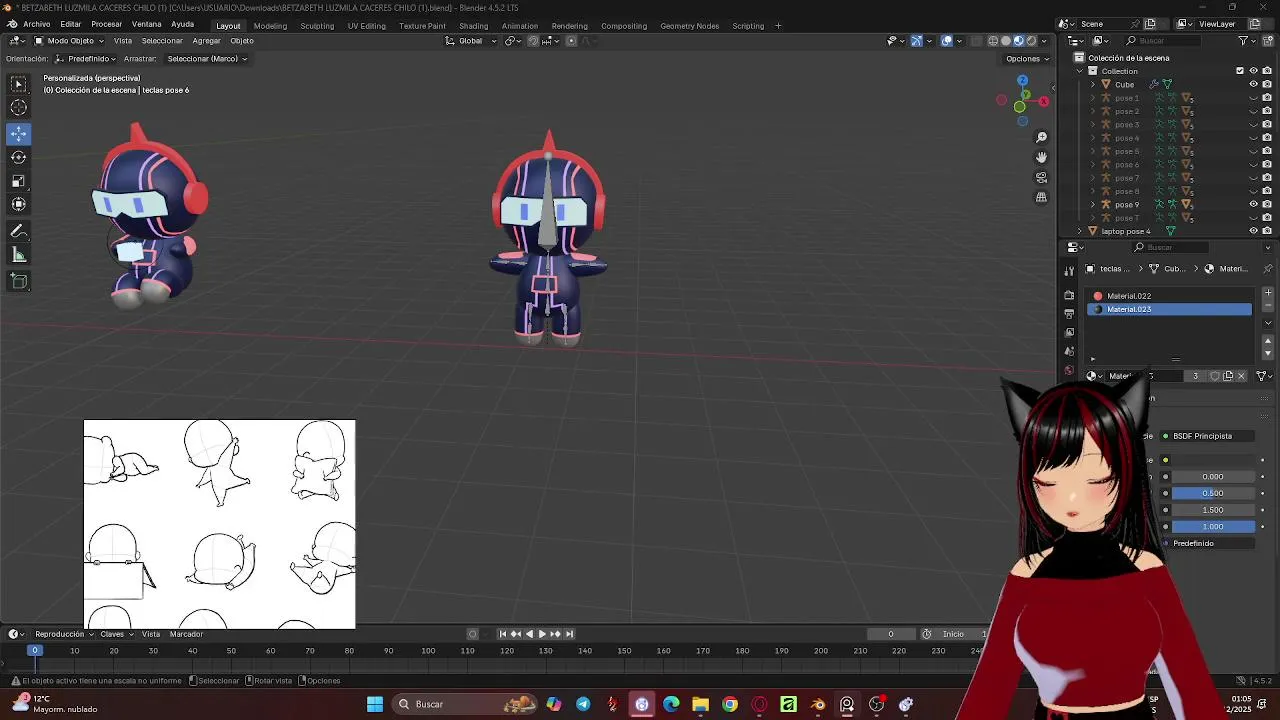Viewport: 1280px width, 720px height.
Task: Open the Predefinido orientation dropdown
Action: (88, 59)
